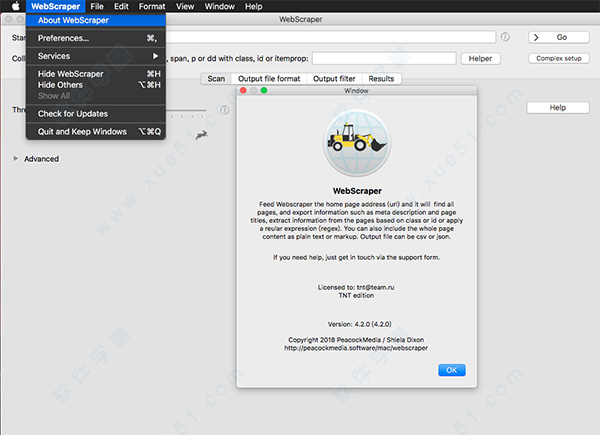600x435 pixels.
Task: Click the peacockmedia.software URL text
Action: [x=356, y=348]
